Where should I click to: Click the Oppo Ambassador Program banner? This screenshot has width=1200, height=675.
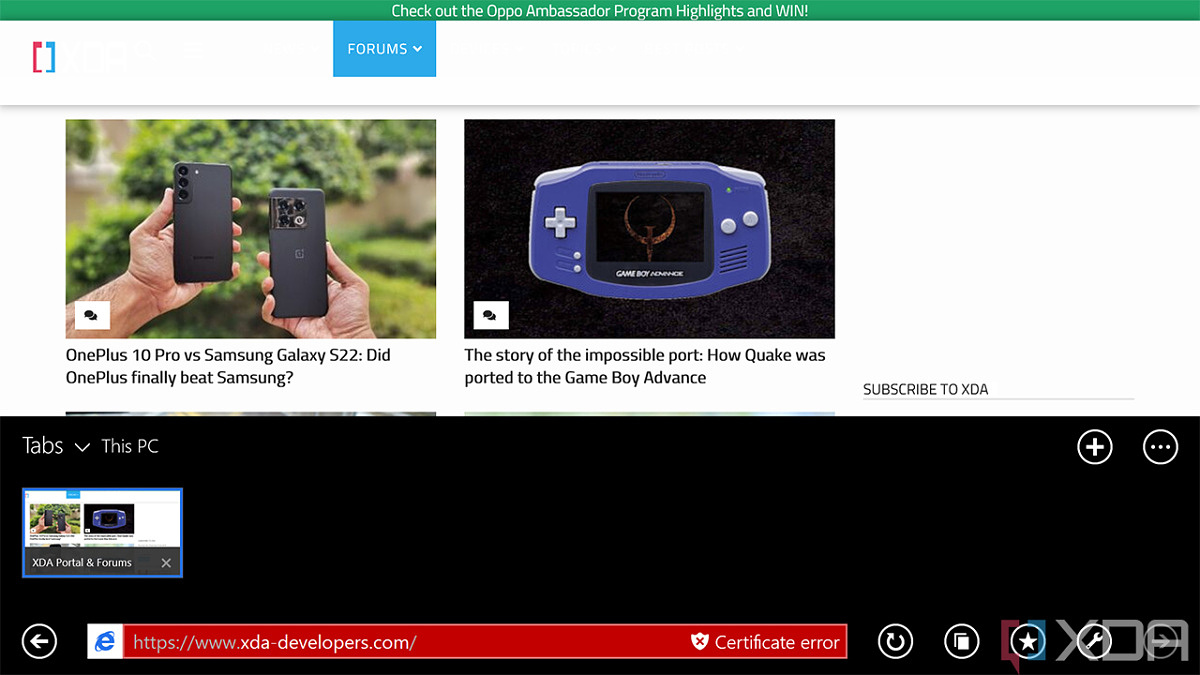coord(599,11)
